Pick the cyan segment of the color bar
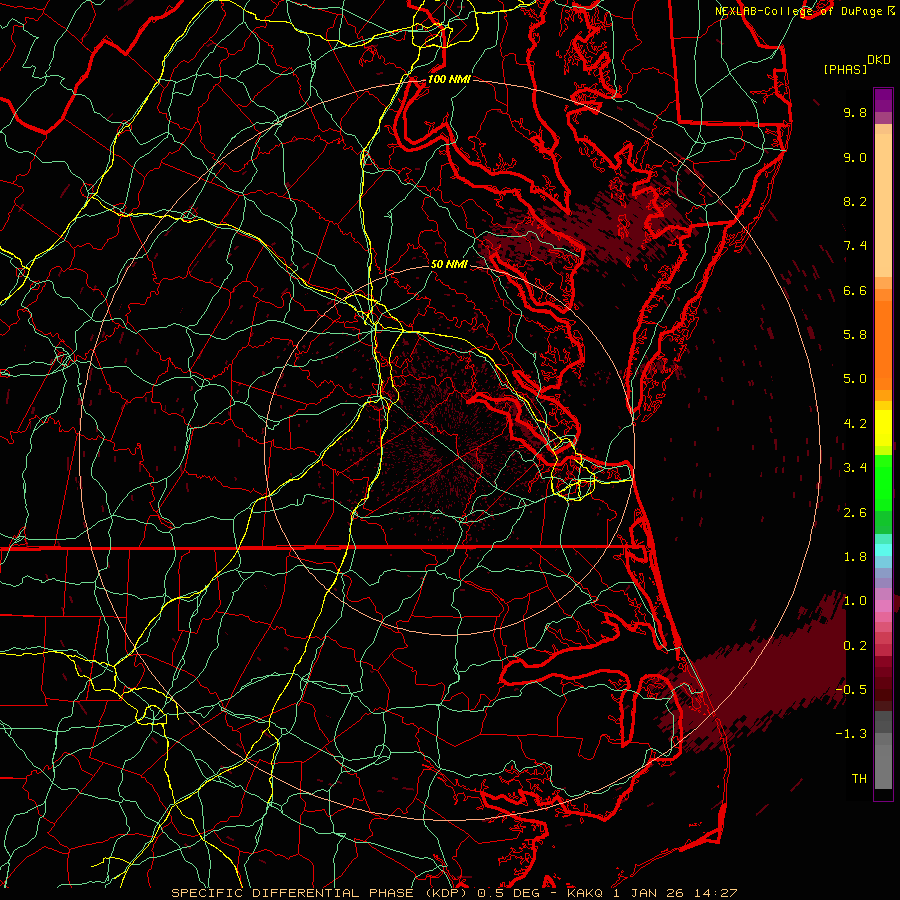This screenshot has width=900, height=900. [883, 550]
